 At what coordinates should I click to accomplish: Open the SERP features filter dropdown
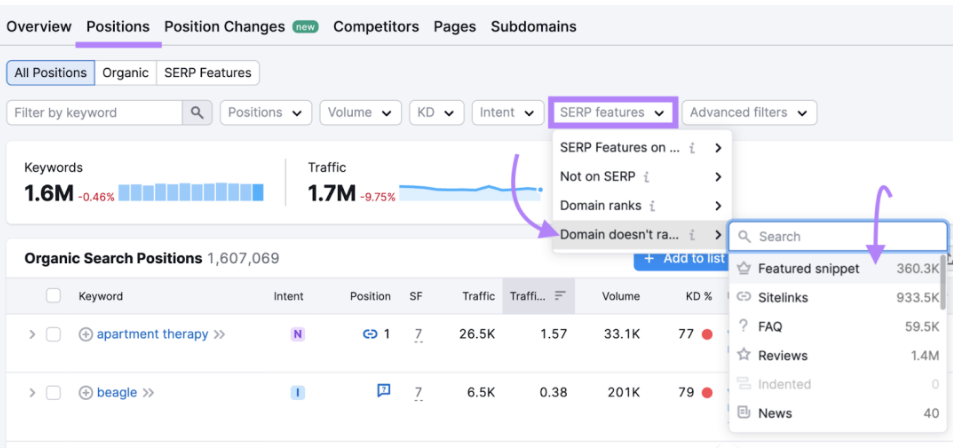pyautogui.click(x=613, y=113)
